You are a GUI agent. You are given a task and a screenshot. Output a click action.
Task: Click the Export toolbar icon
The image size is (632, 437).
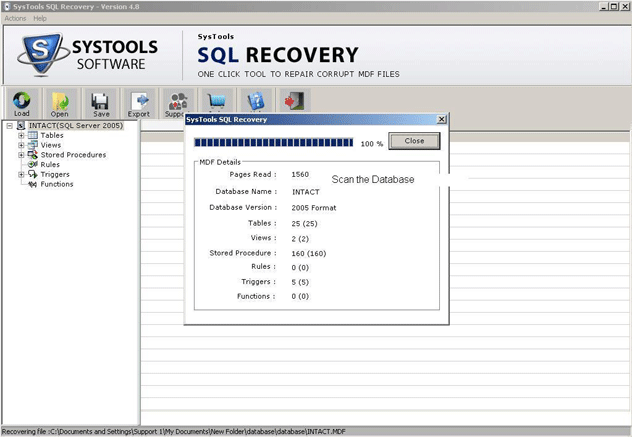tap(139, 101)
